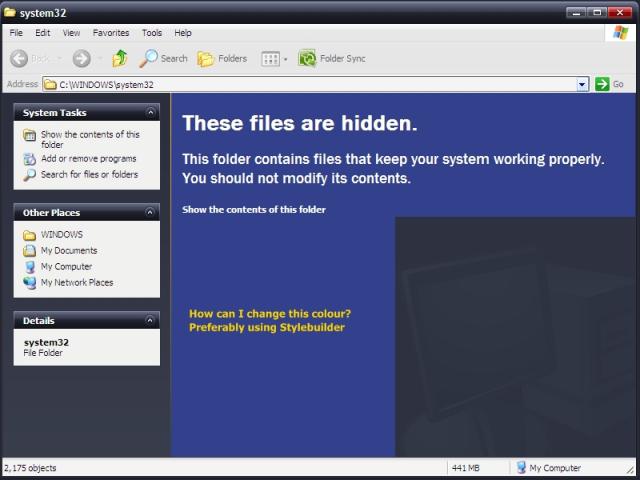Open the Views button dropdown arrow
The height and width of the screenshot is (480, 640).
pos(285,59)
